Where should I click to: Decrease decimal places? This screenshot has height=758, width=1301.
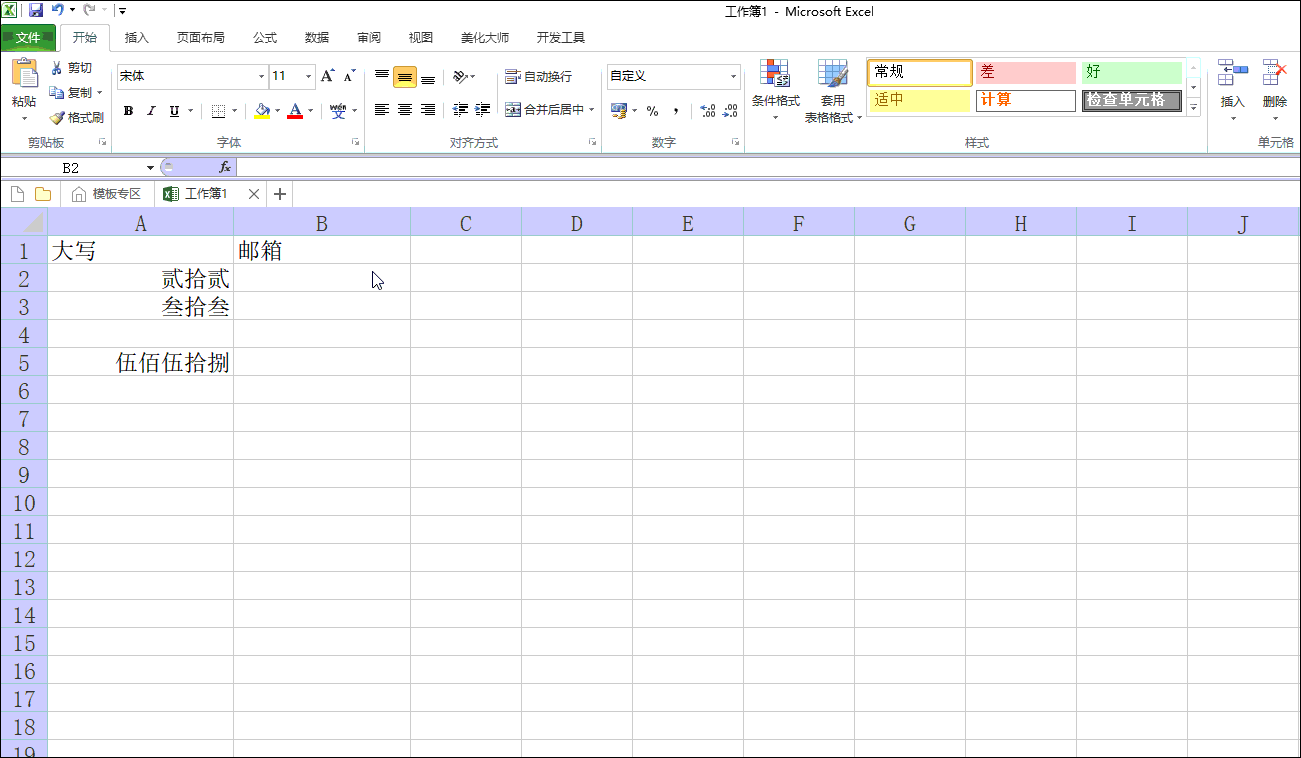click(x=732, y=111)
